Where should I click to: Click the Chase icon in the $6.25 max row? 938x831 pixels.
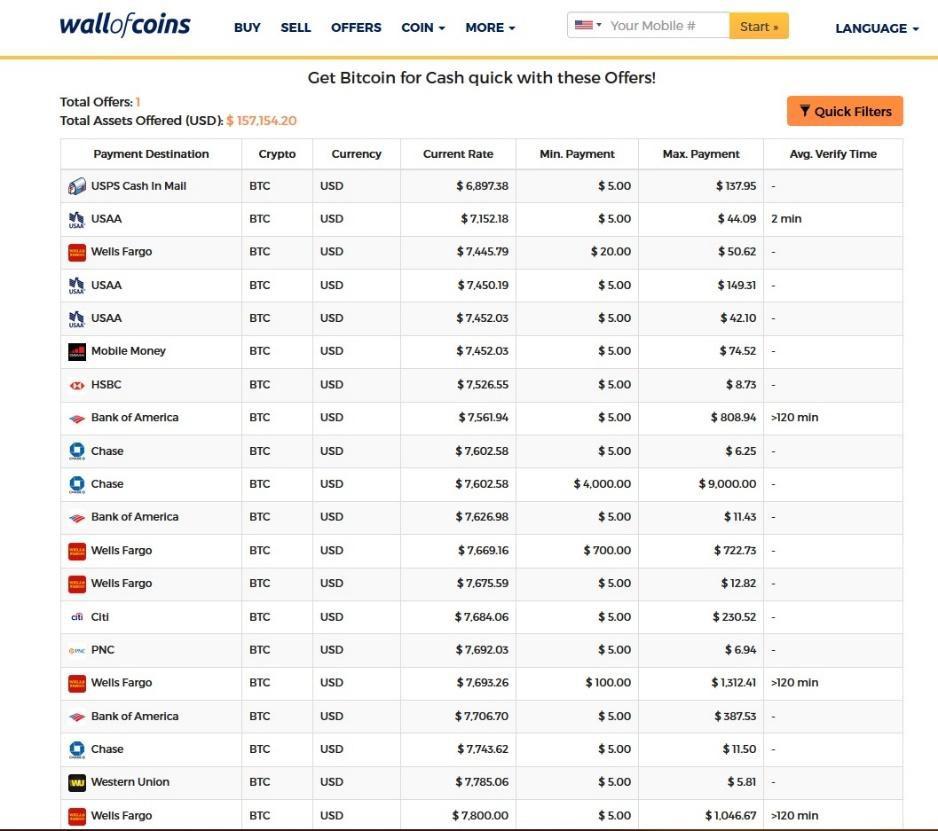[x=77, y=451]
